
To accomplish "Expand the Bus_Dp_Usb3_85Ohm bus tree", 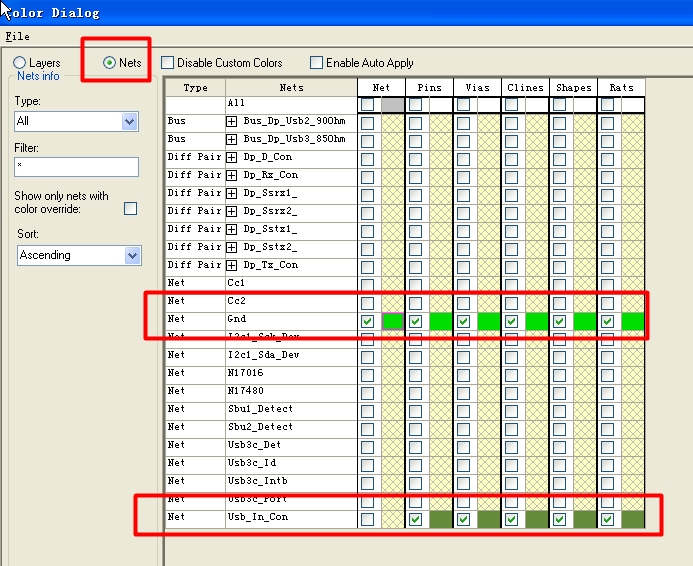I will pyautogui.click(x=232, y=139).
